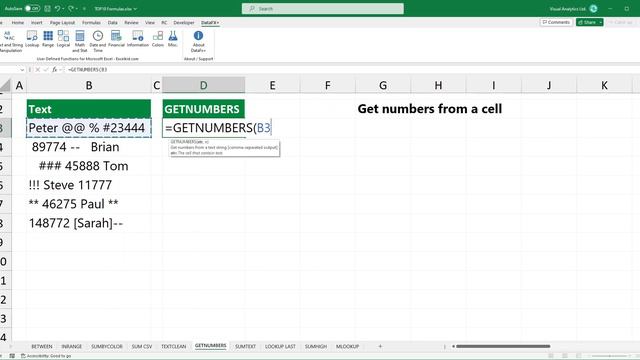Image resolution: width=640 pixels, height=360 pixels.
Task: Select cell with '** 46275 Paul **'
Action: pyautogui.click(x=89, y=204)
